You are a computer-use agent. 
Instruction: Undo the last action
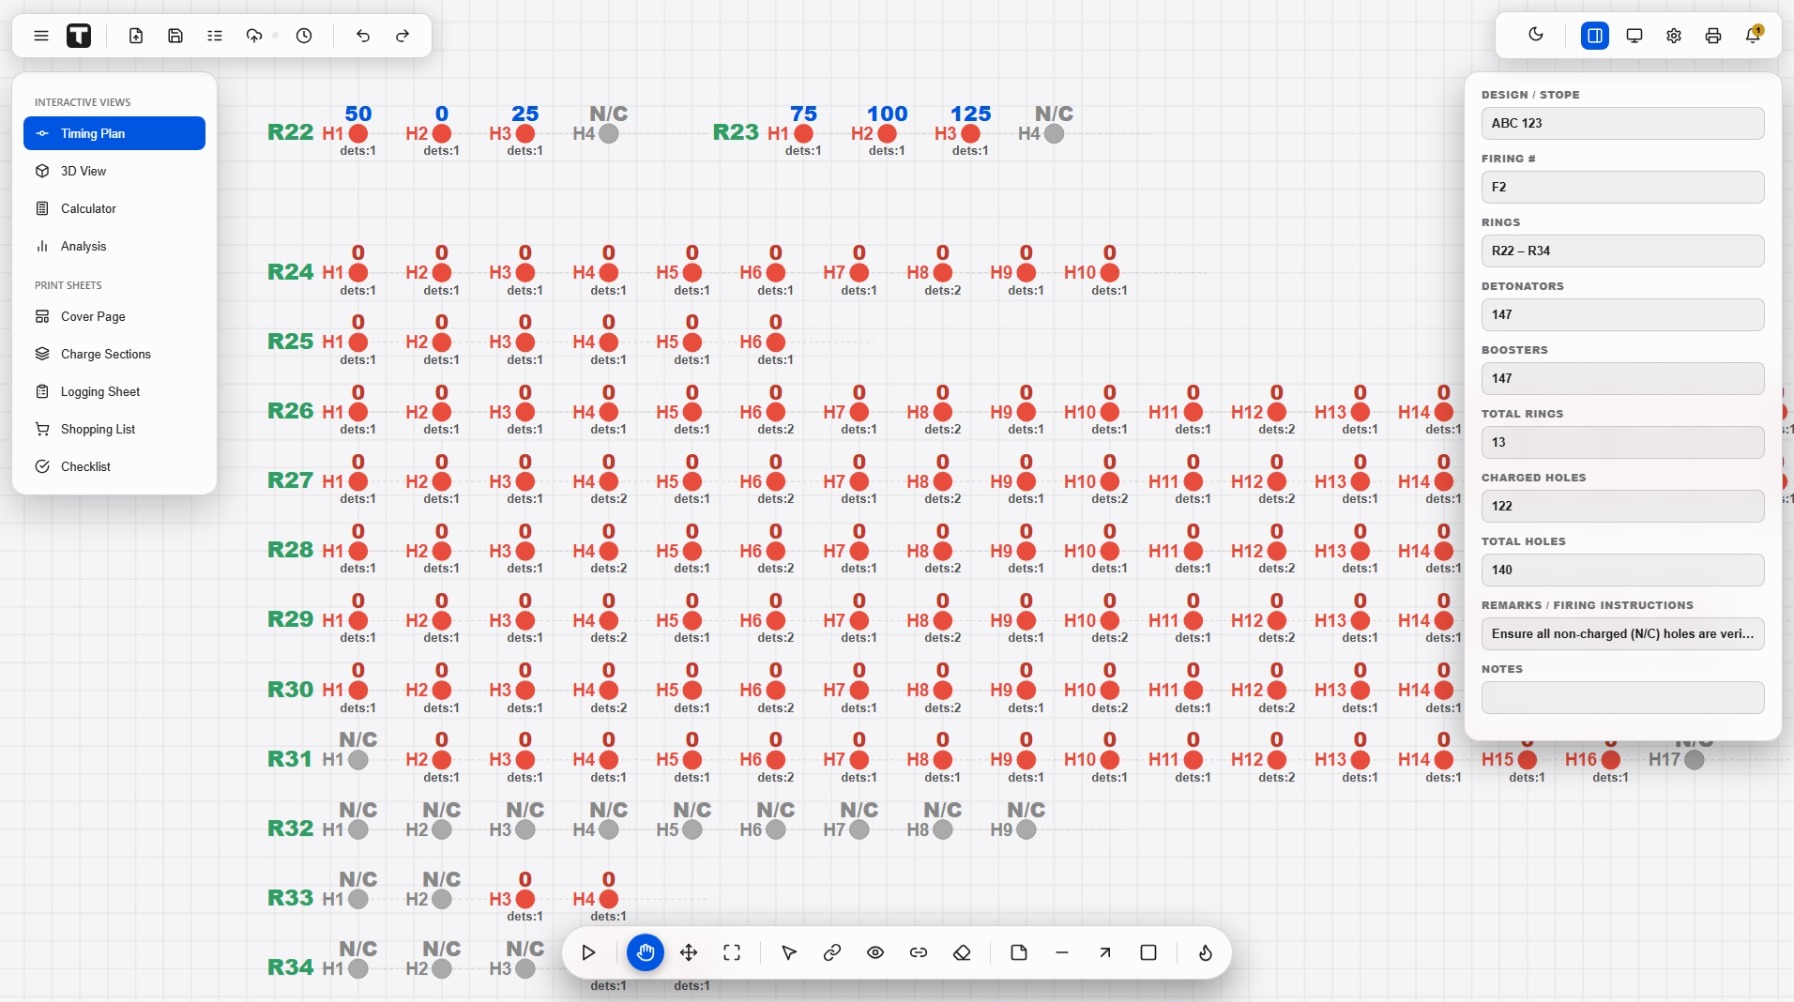click(363, 36)
